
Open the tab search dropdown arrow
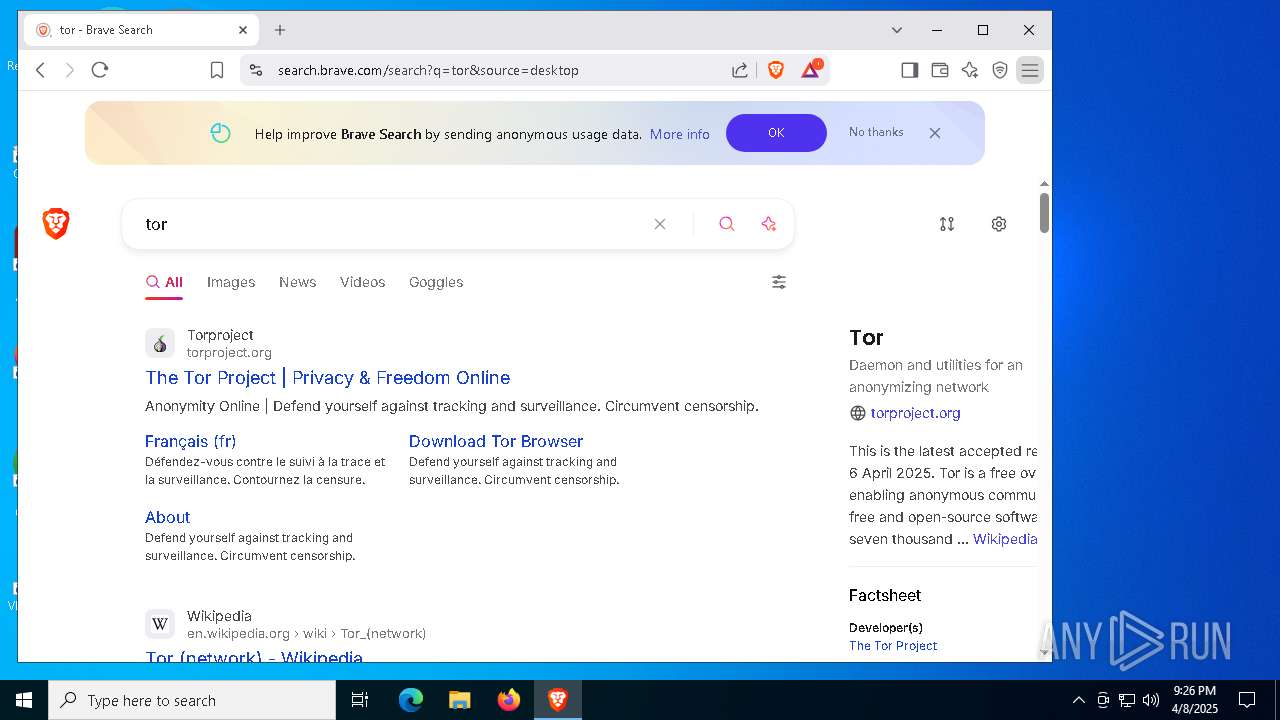coord(897,30)
